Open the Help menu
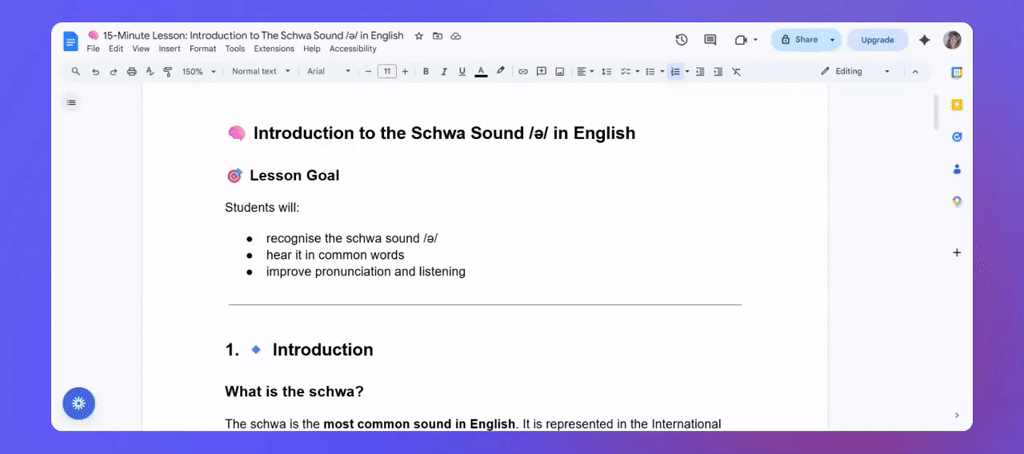 [312, 49]
